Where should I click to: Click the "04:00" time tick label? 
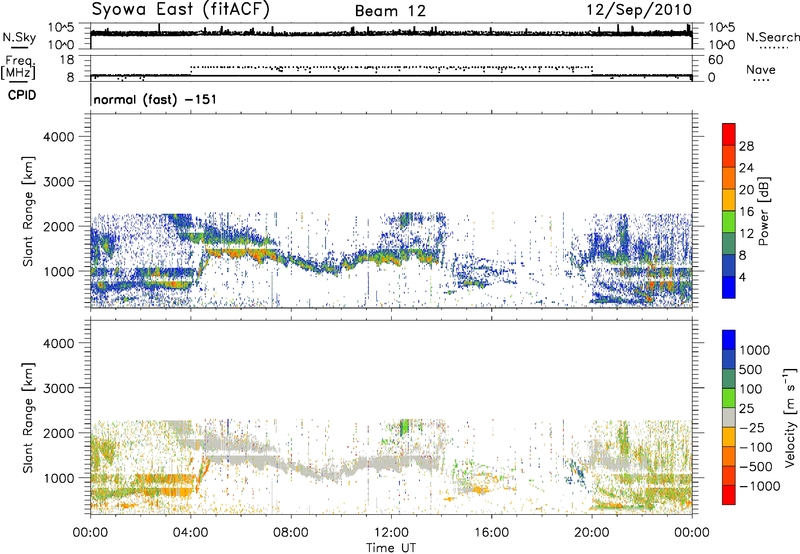pyautogui.click(x=190, y=533)
